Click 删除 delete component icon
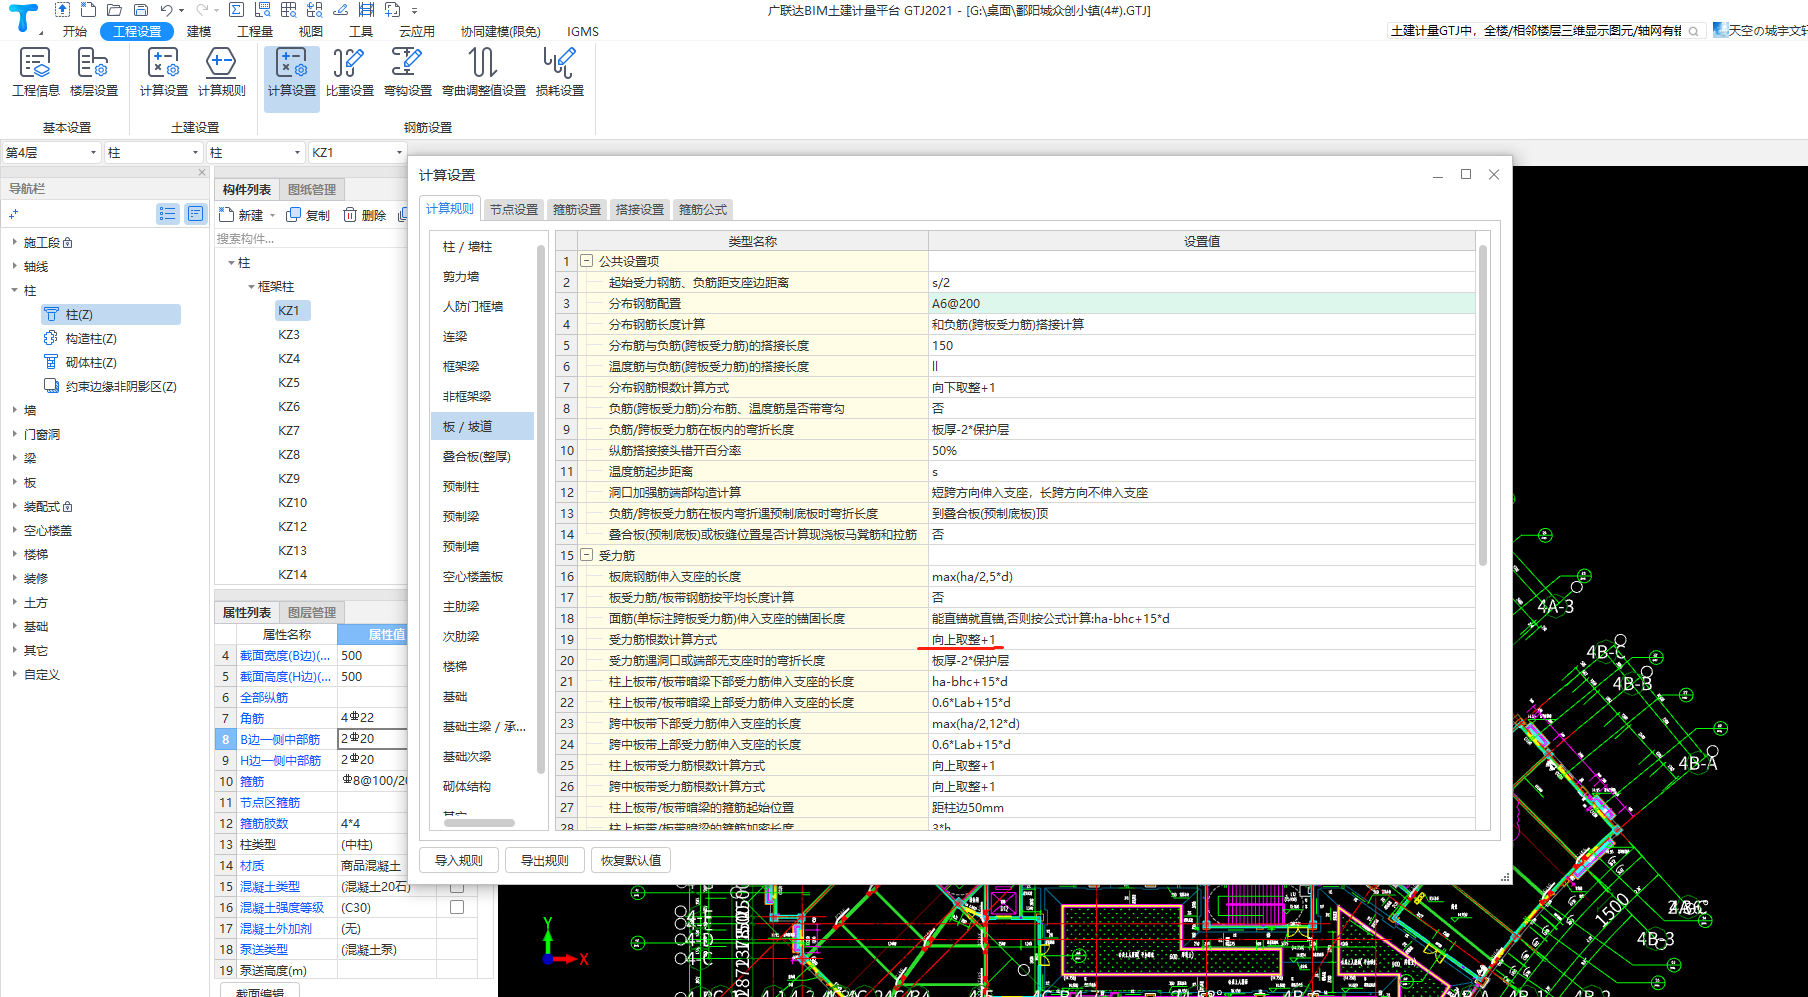Viewport: 1808px width, 997px height. (x=350, y=215)
